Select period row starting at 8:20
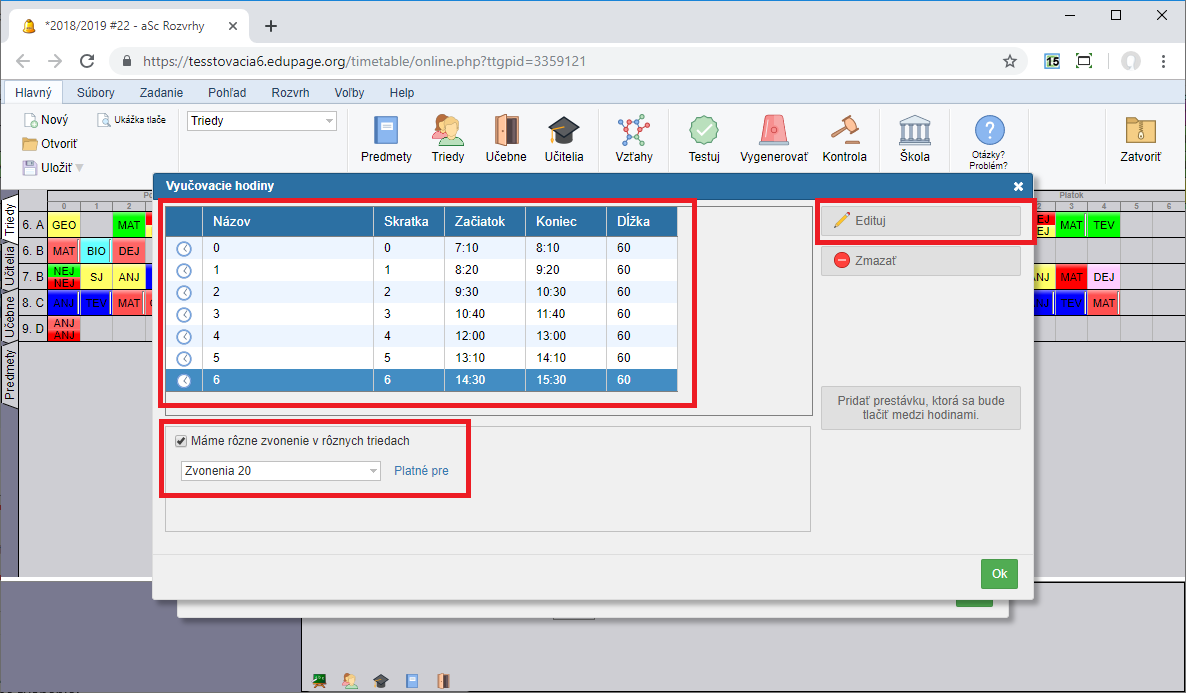Image resolution: width=1186 pixels, height=693 pixels. [x=421, y=270]
